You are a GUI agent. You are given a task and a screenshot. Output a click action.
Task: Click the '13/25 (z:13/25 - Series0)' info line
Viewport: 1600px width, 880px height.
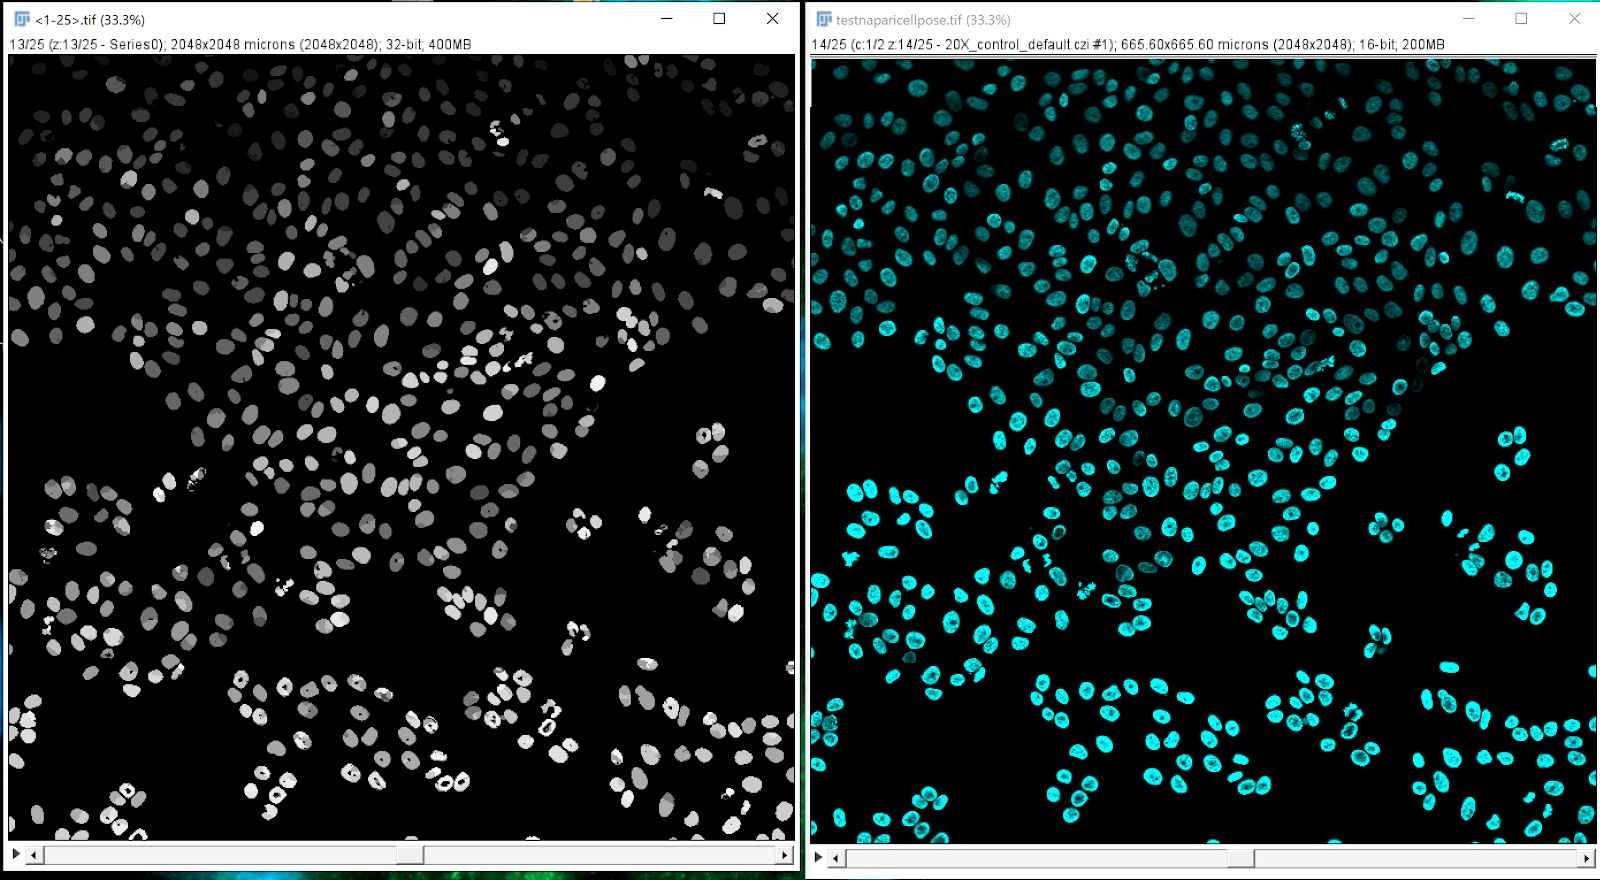pyautogui.click(x=240, y=45)
